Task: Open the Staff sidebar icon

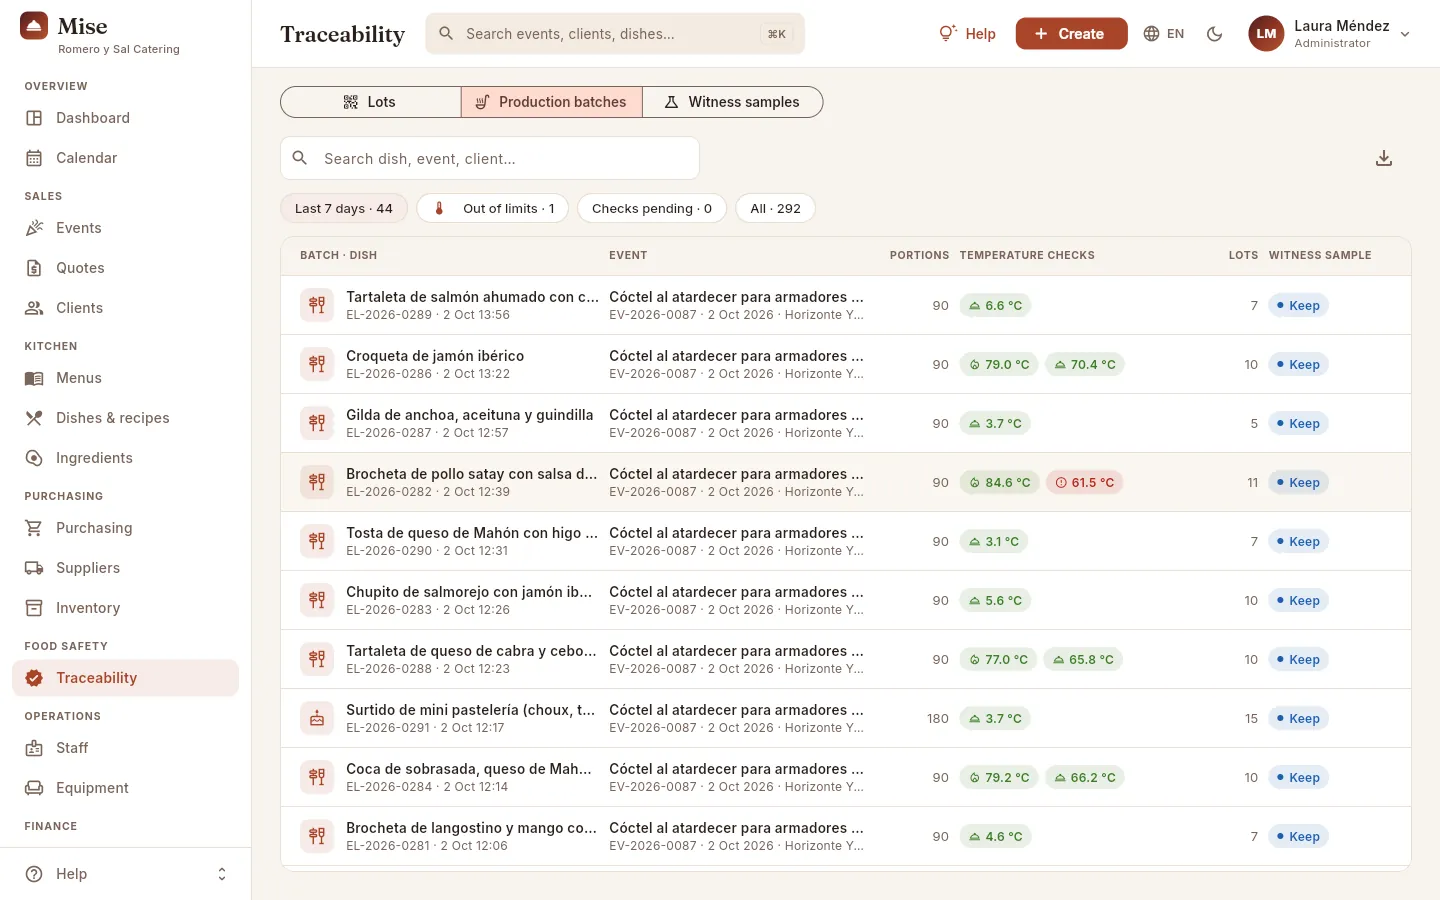Action: tap(34, 748)
